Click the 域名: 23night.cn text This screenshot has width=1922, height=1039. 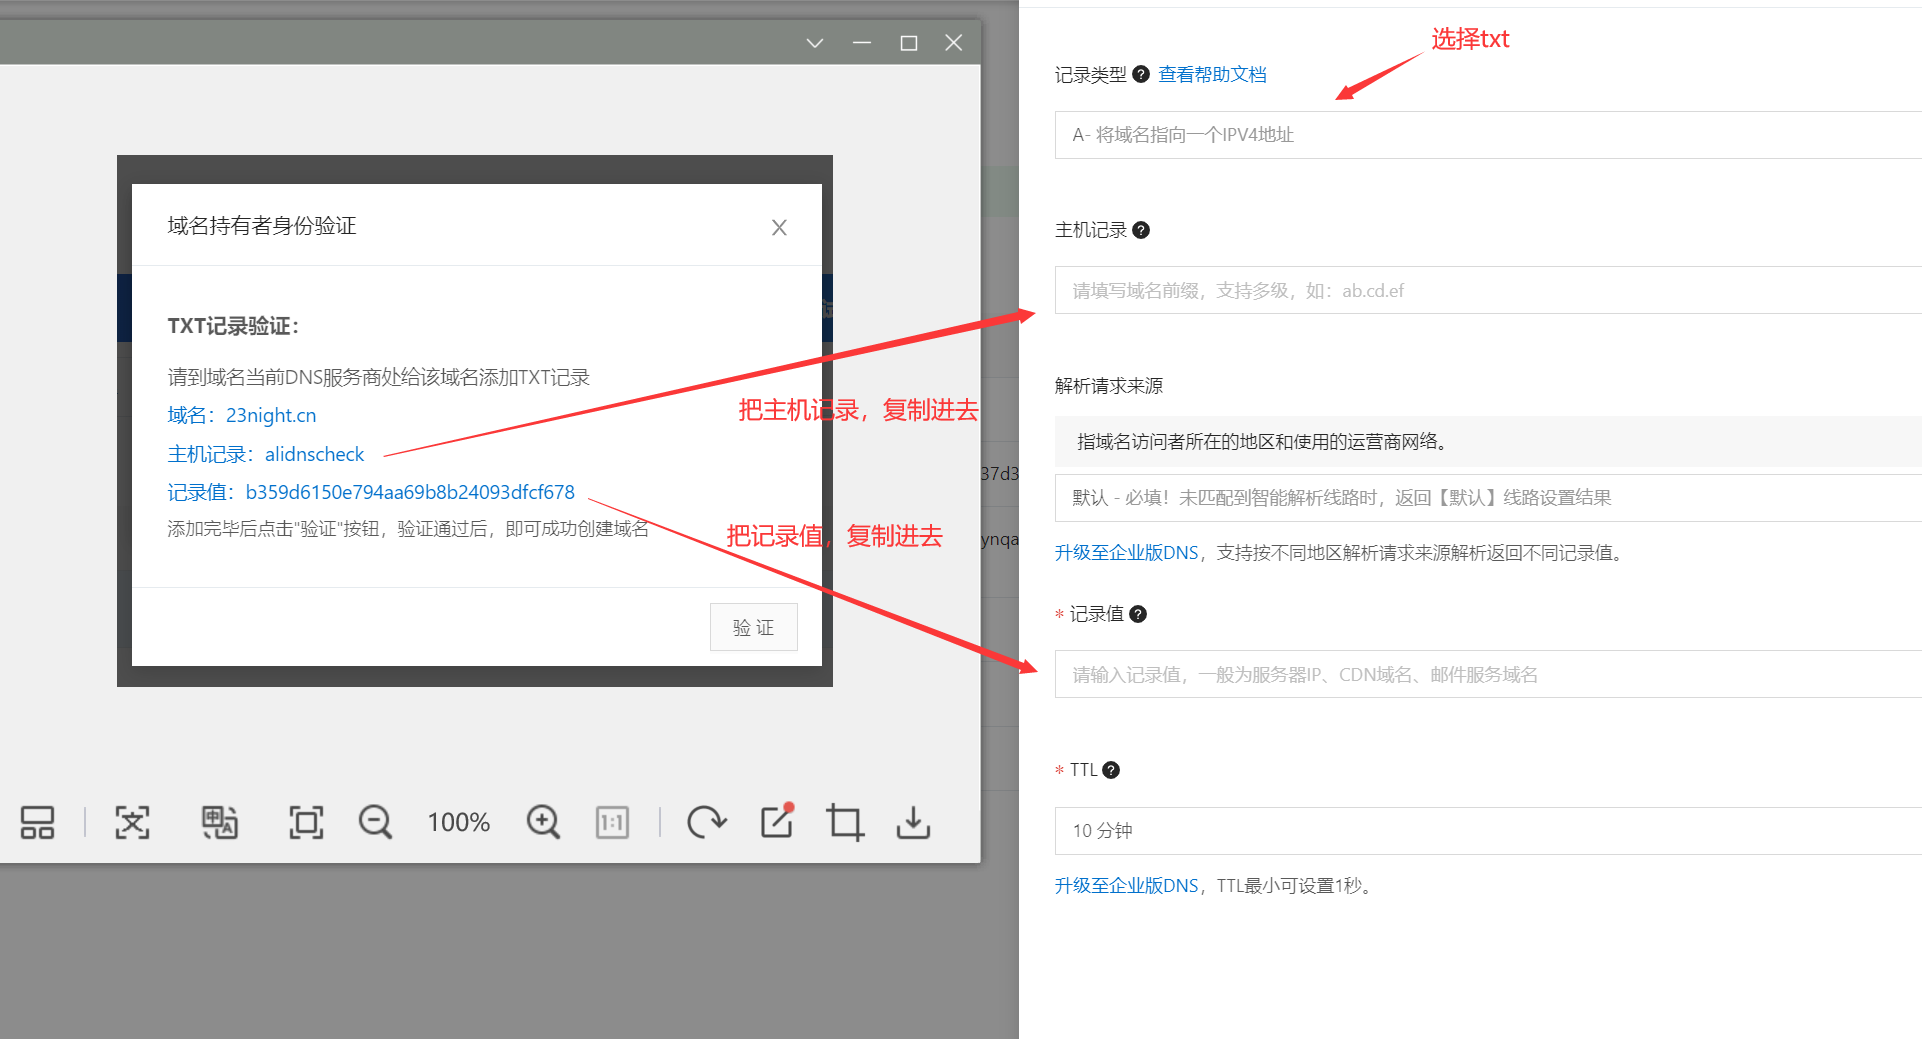[x=242, y=415]
